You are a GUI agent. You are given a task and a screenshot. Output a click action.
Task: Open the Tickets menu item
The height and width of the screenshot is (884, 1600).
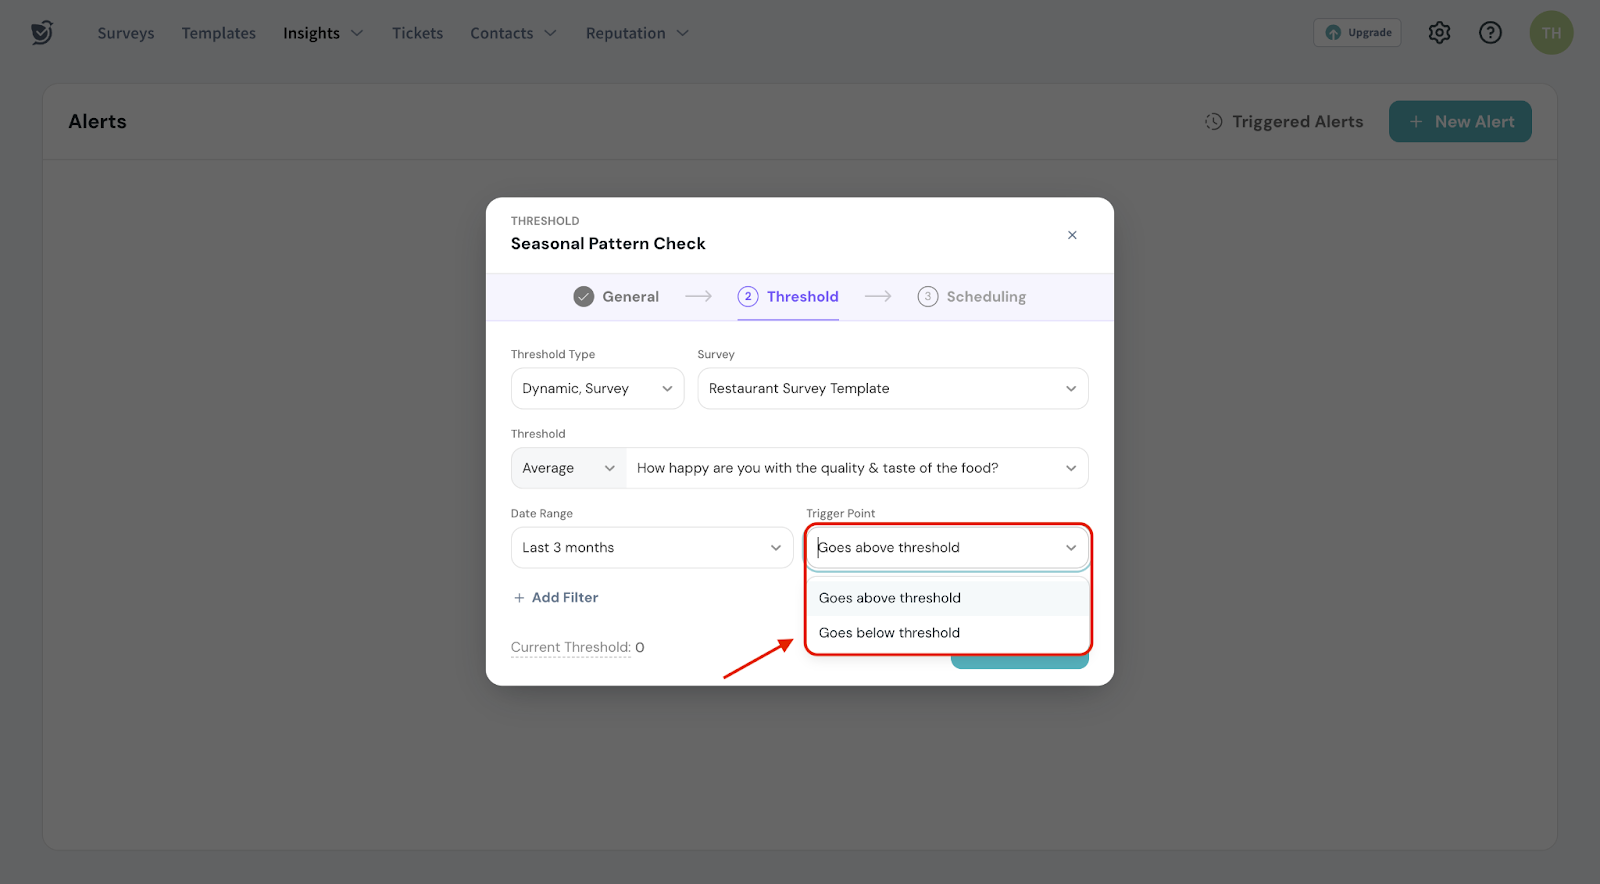coord(417,33)
